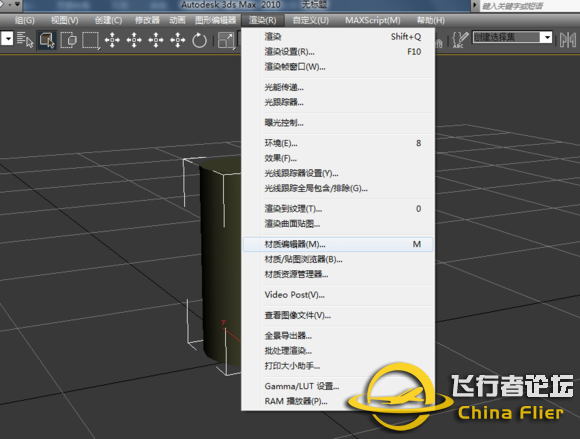The image size is (580, 439).
Task: Open 曝光控制... entry
Action: 338,123
